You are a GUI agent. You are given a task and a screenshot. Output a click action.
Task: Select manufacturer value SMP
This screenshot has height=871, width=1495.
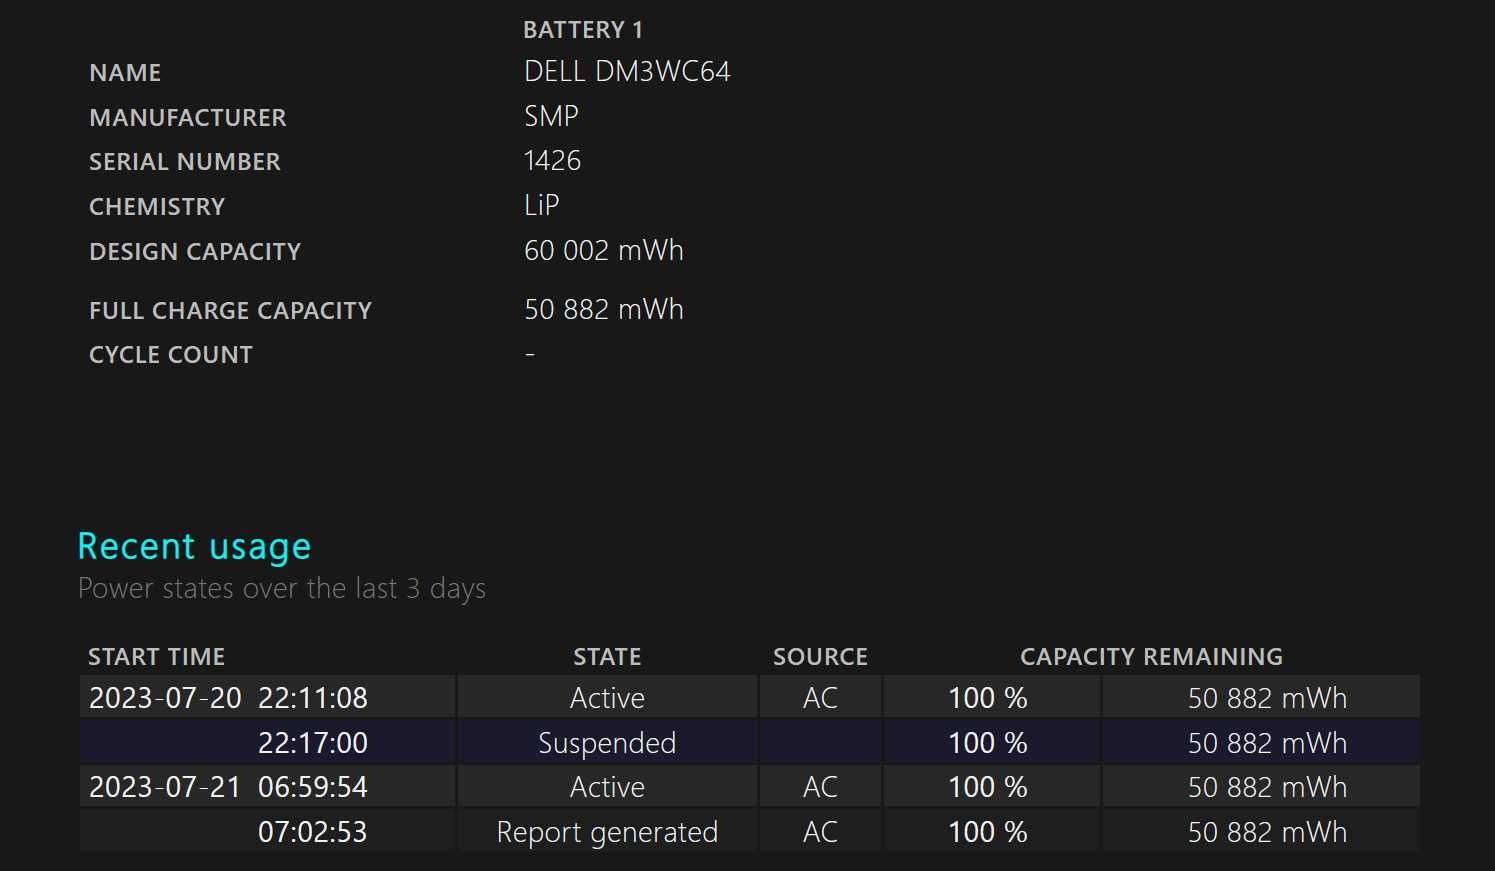(551, 117)
